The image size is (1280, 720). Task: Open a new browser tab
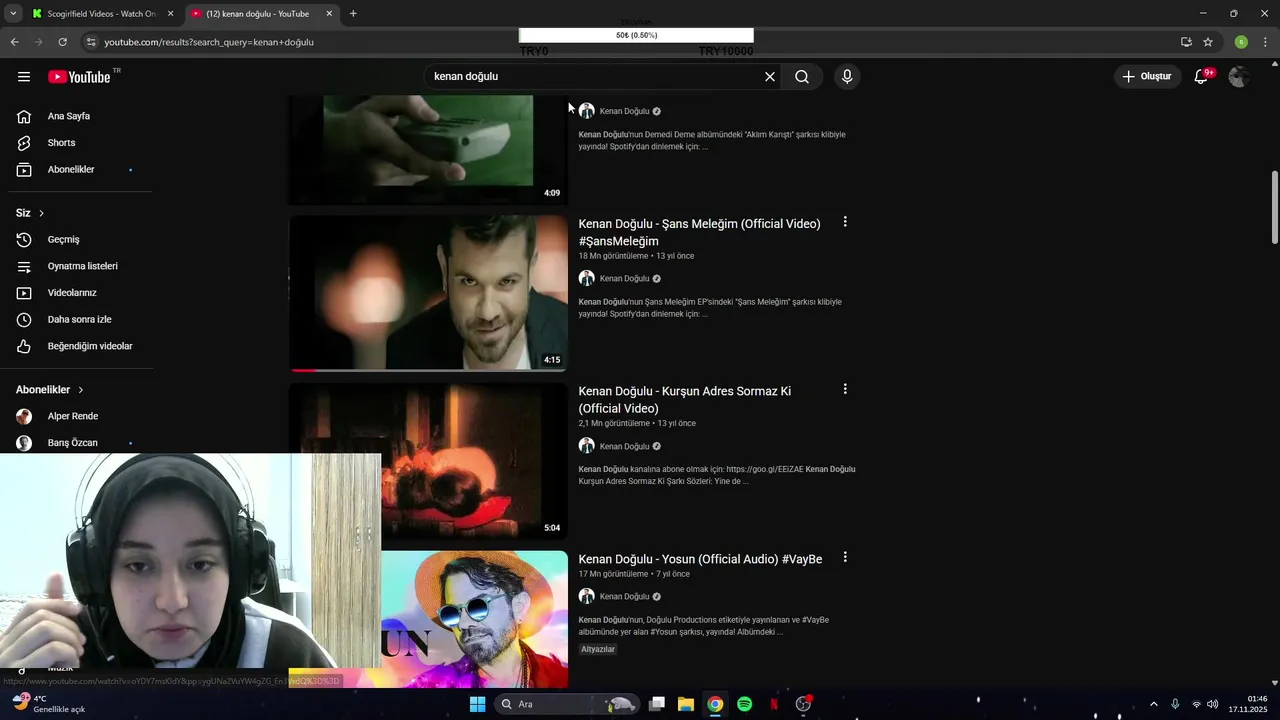tap(353, 14)
